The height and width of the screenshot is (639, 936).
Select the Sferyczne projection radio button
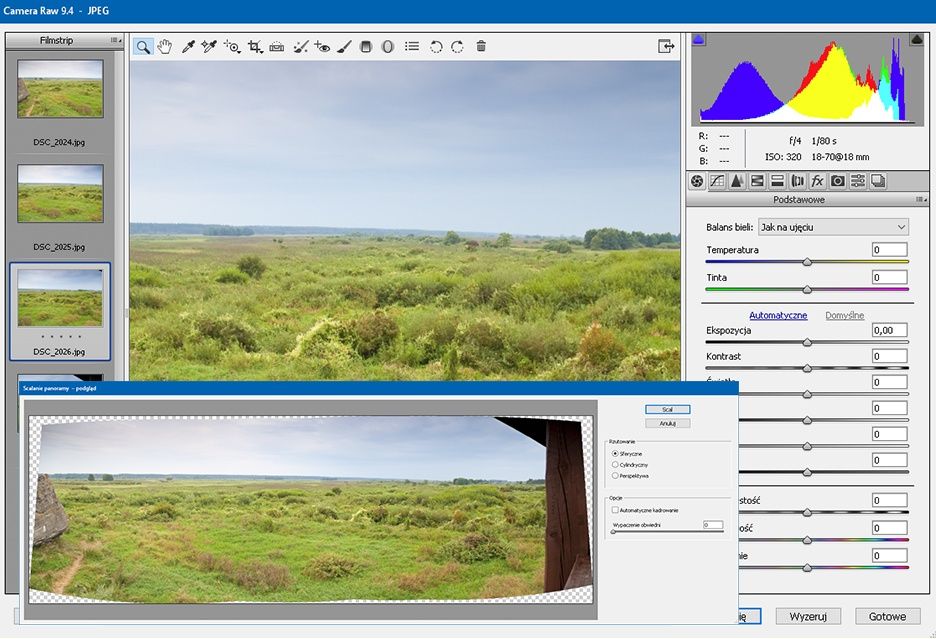point(615,454)
